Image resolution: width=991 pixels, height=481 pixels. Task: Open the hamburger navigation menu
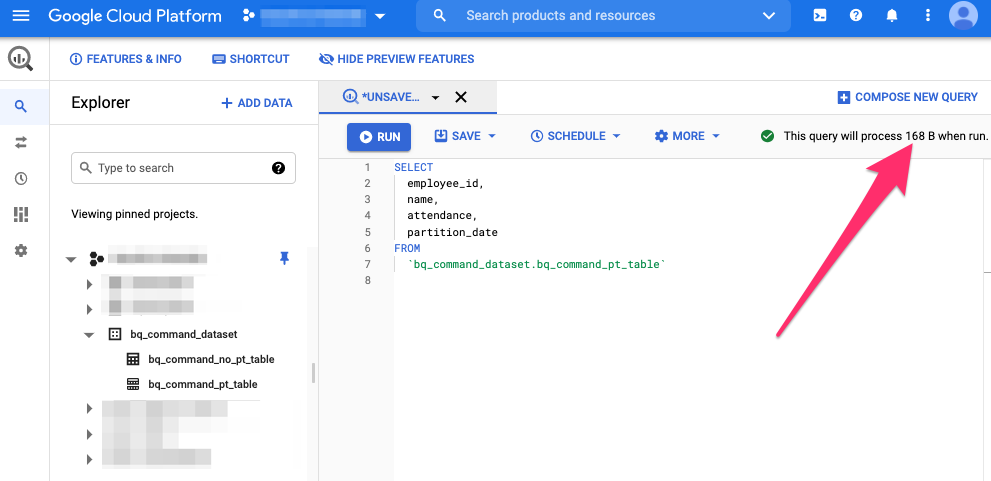21,16
